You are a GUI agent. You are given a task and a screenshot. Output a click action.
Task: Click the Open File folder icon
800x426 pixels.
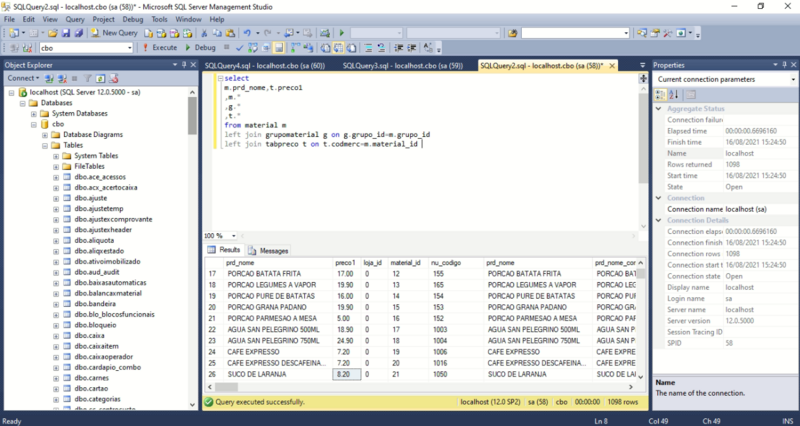53,33
